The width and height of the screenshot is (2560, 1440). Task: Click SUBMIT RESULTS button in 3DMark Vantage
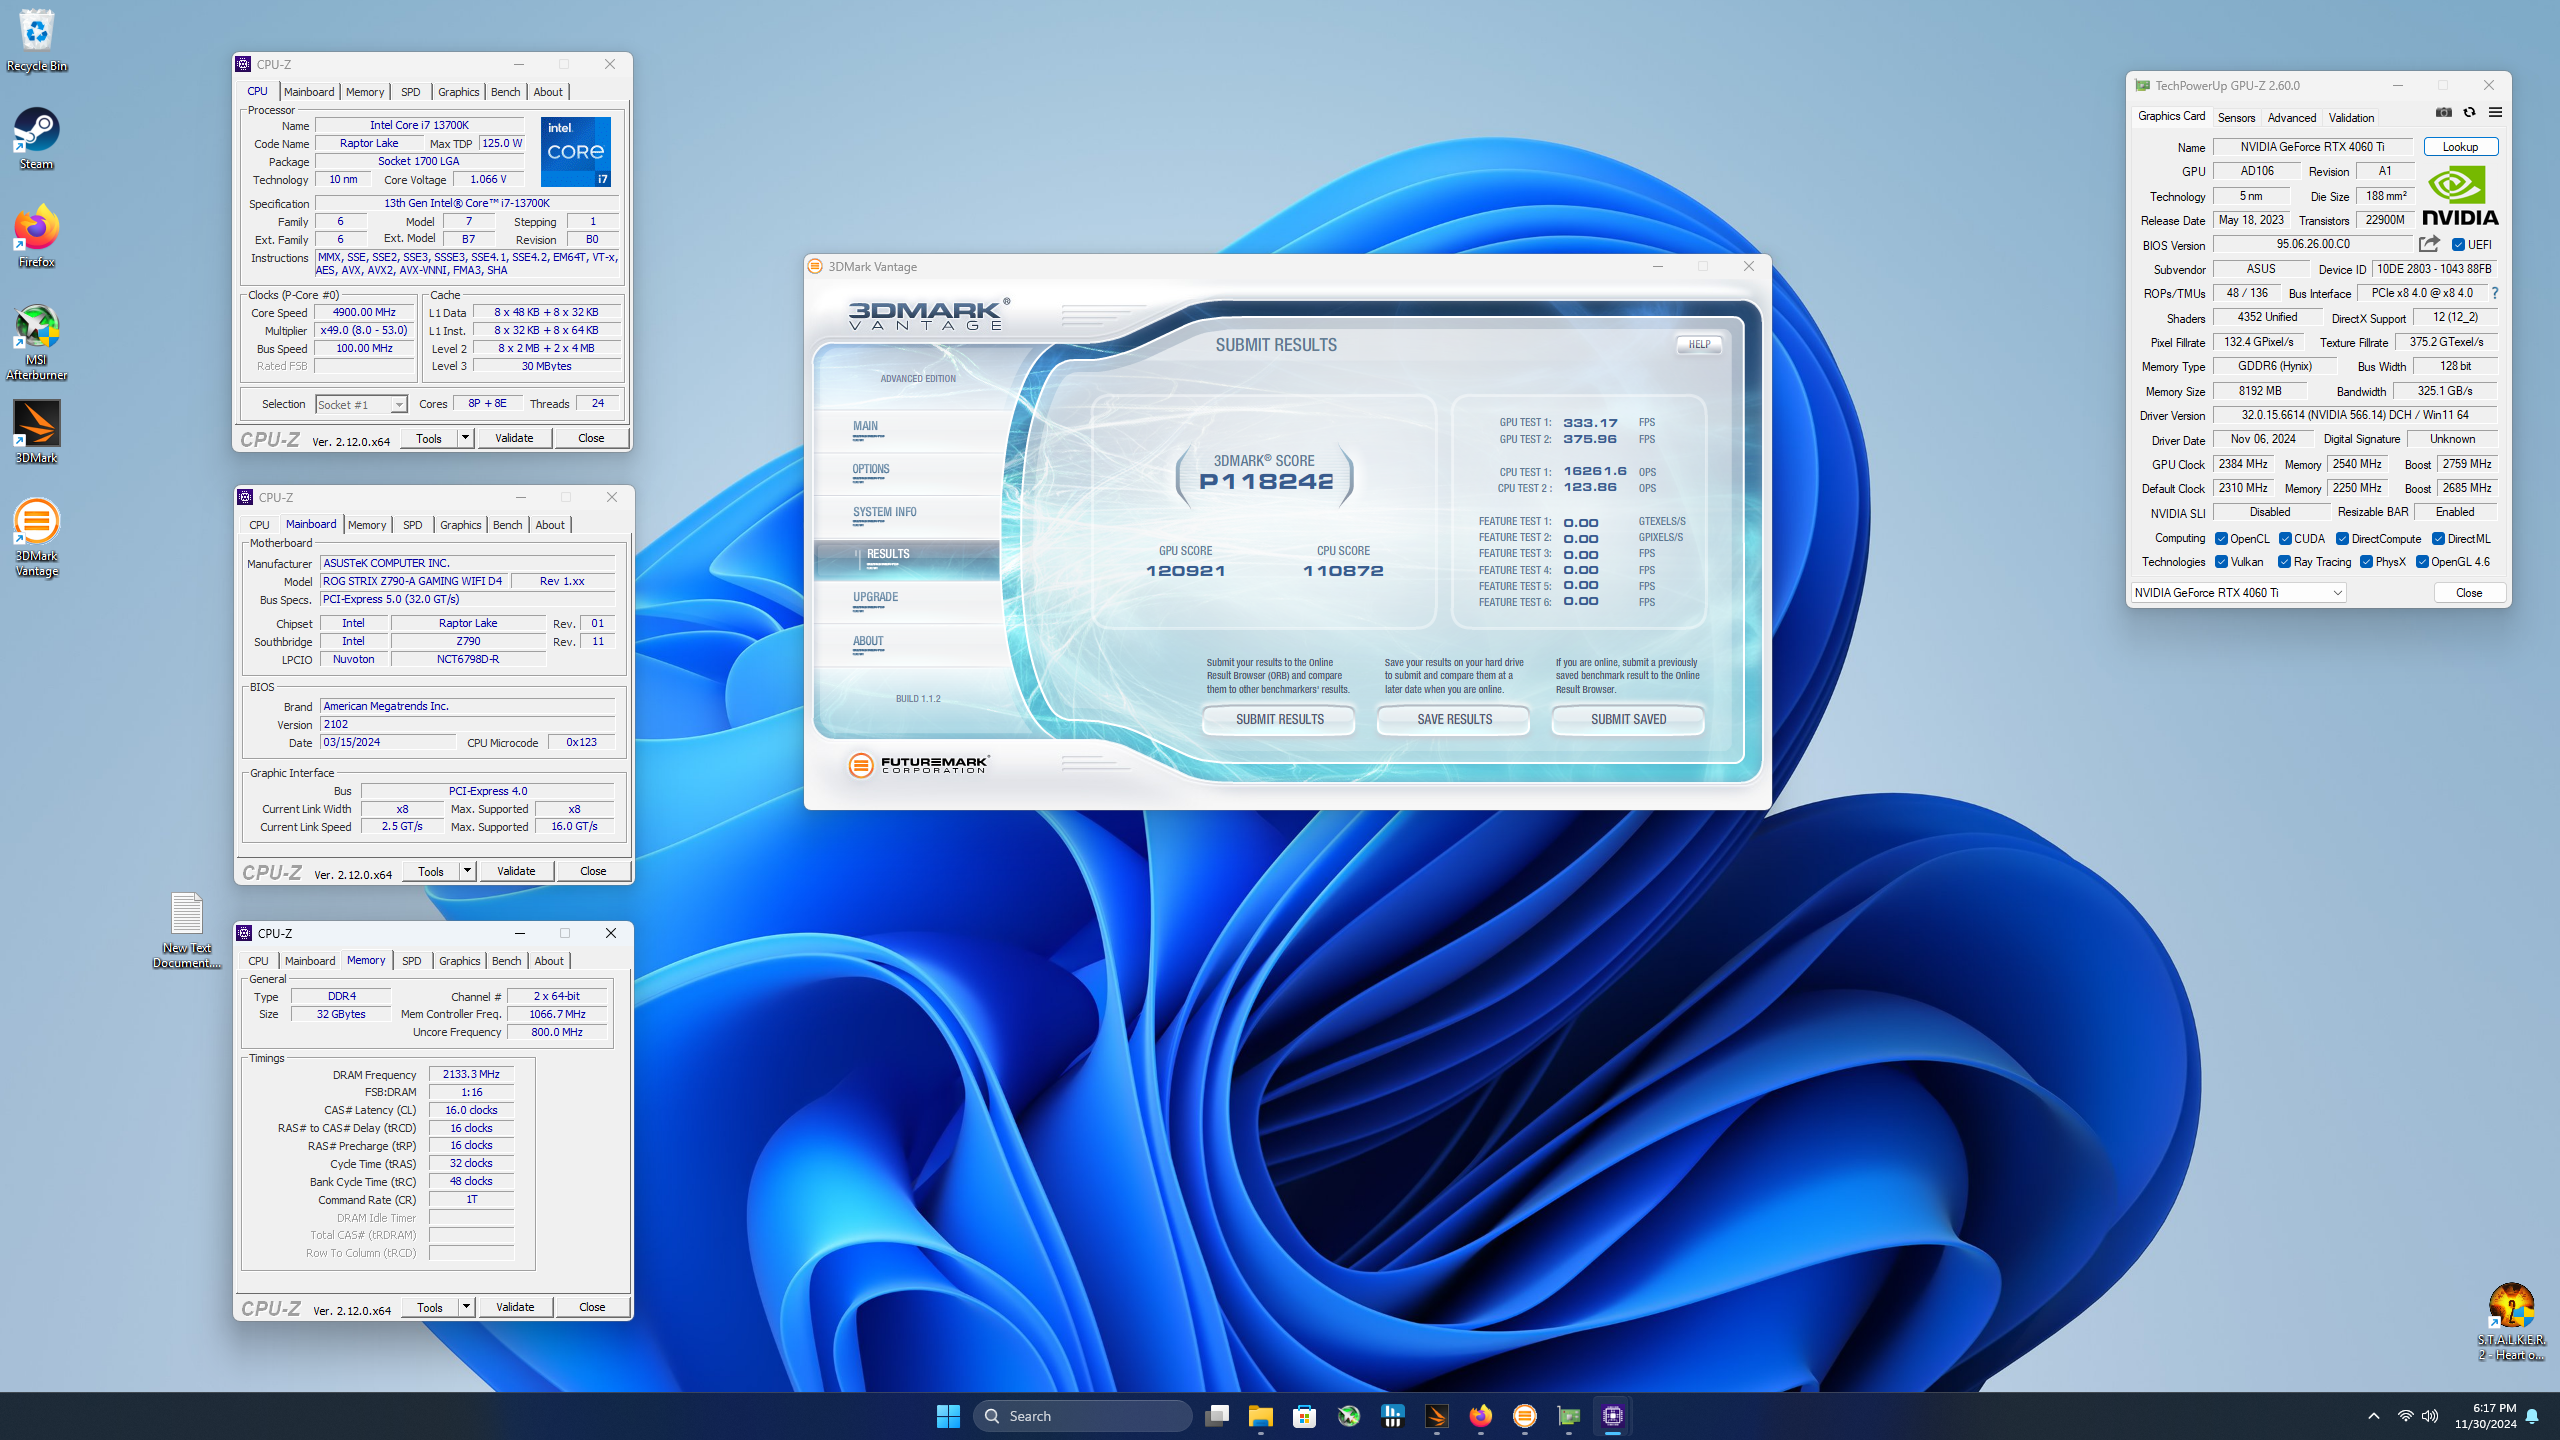[x=1279, y=720]
